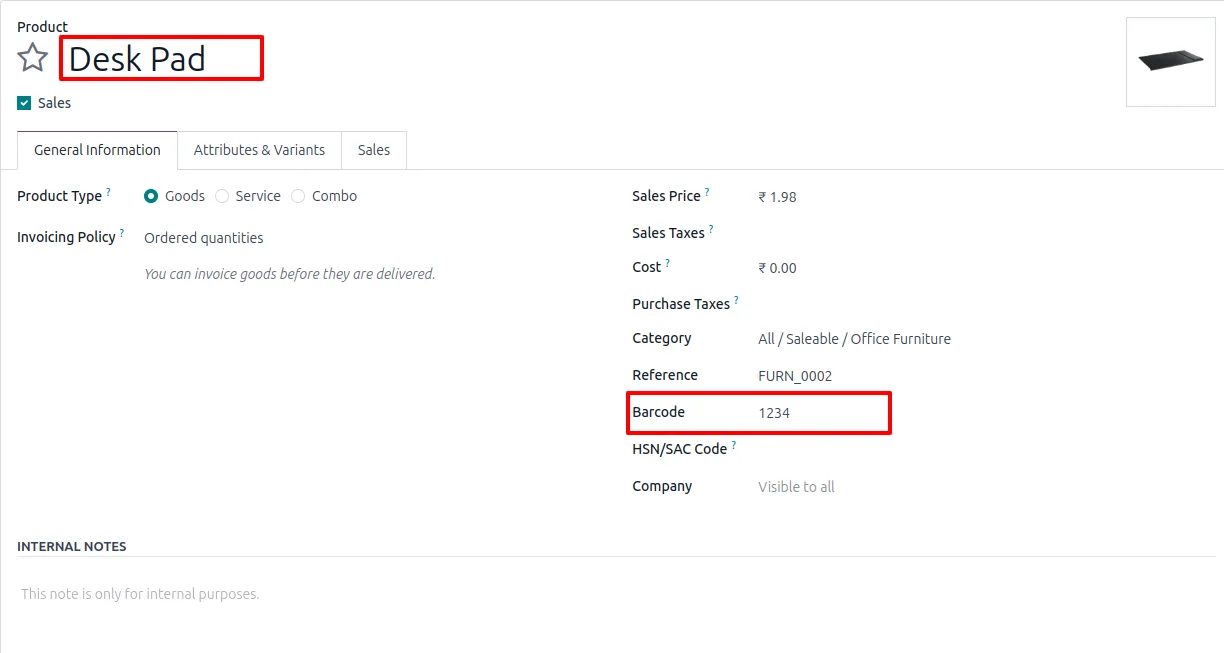Open Sales Taxes help question mark
The width and height of the screenshot is (1224, 653).
tap(711, 228)
